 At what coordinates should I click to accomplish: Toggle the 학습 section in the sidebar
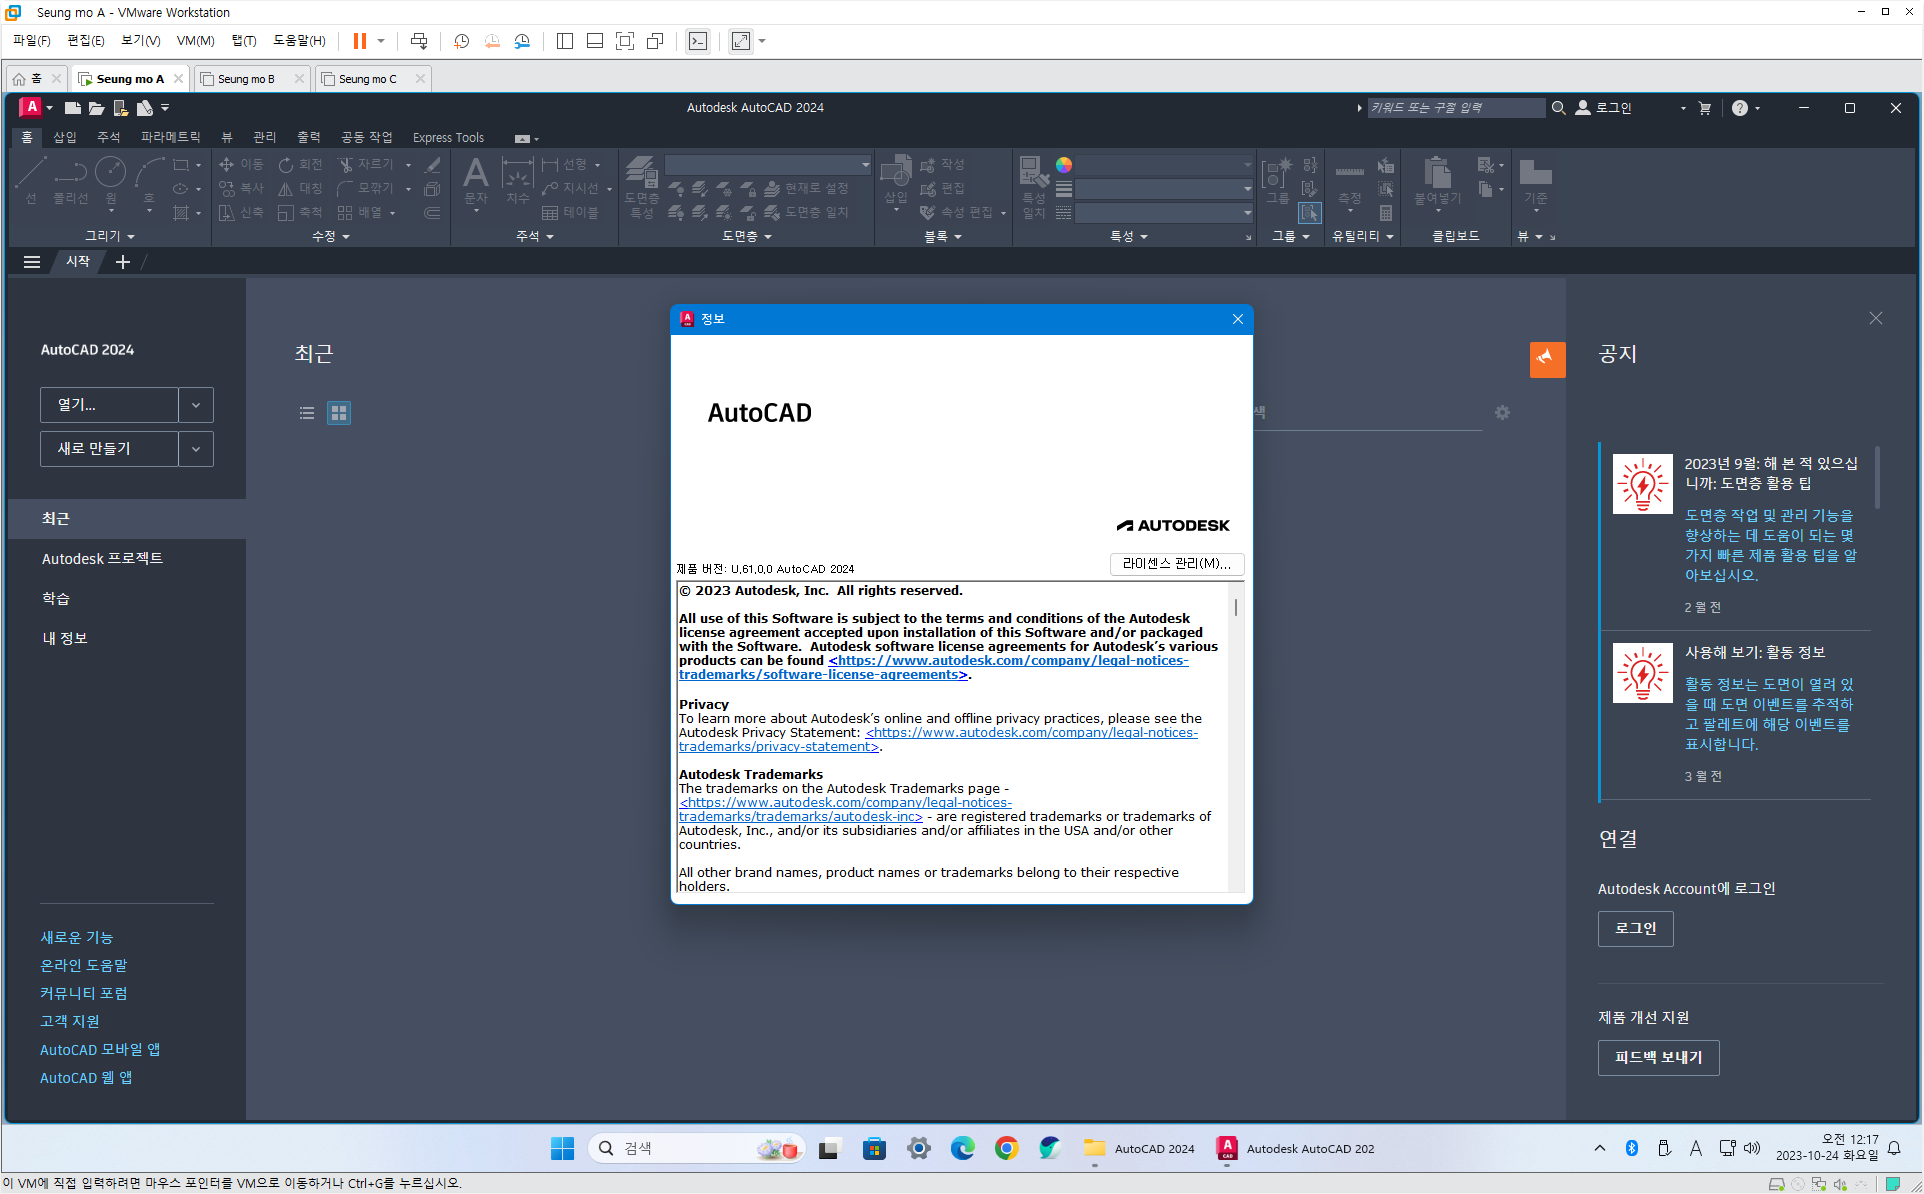(56, 598)
